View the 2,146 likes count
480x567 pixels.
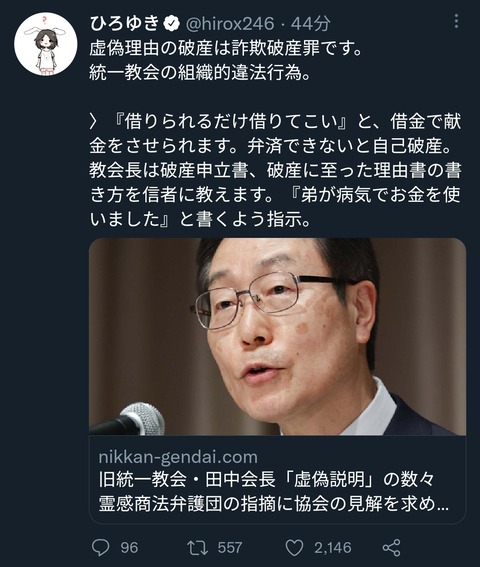333,547
